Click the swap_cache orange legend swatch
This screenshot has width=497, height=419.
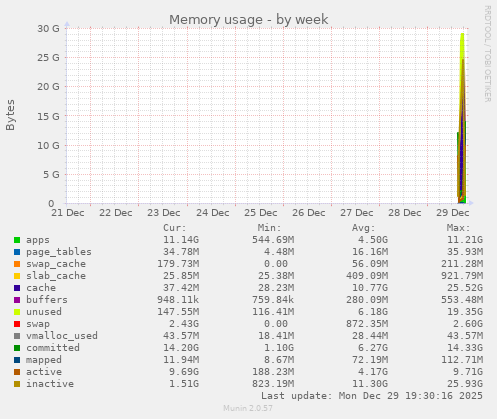pyautogui.click(x=17, y=264)
